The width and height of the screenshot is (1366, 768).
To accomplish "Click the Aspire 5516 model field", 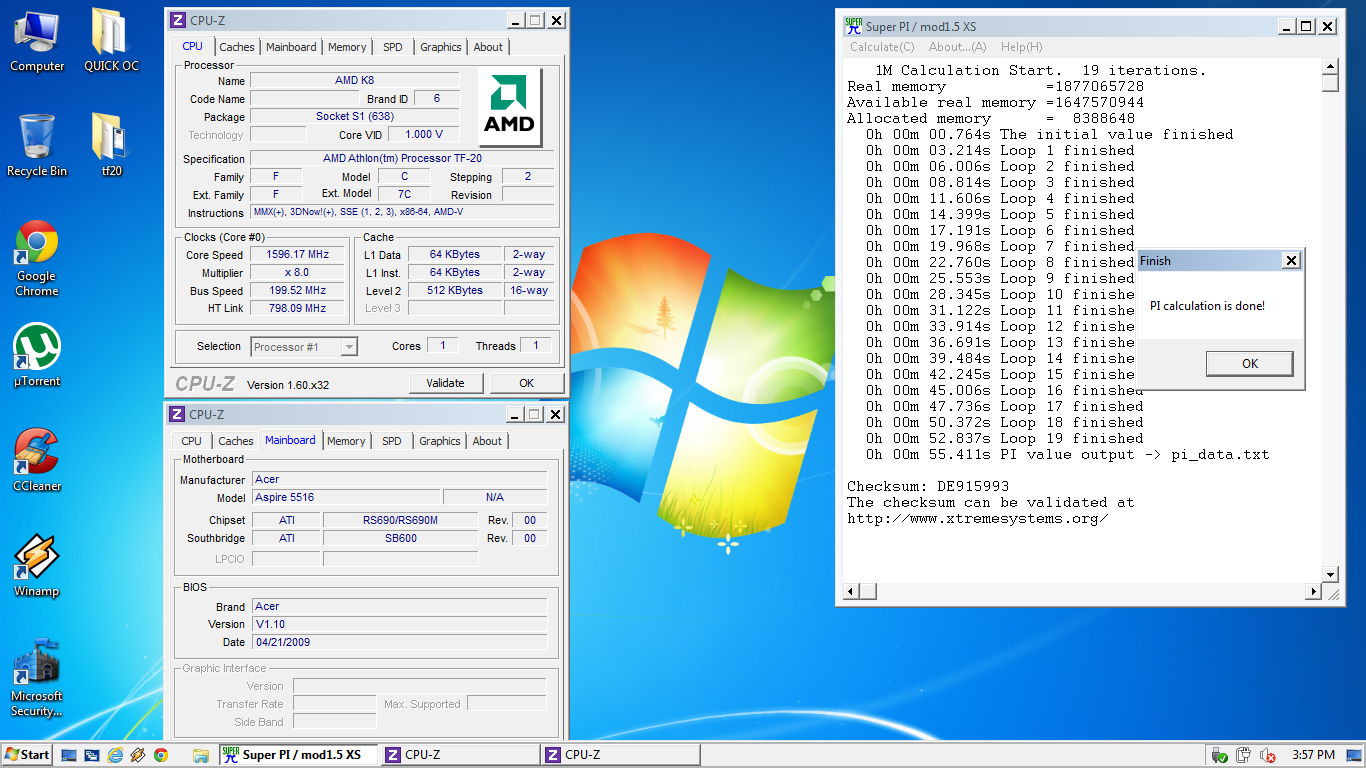I will [x=345, y=498].
